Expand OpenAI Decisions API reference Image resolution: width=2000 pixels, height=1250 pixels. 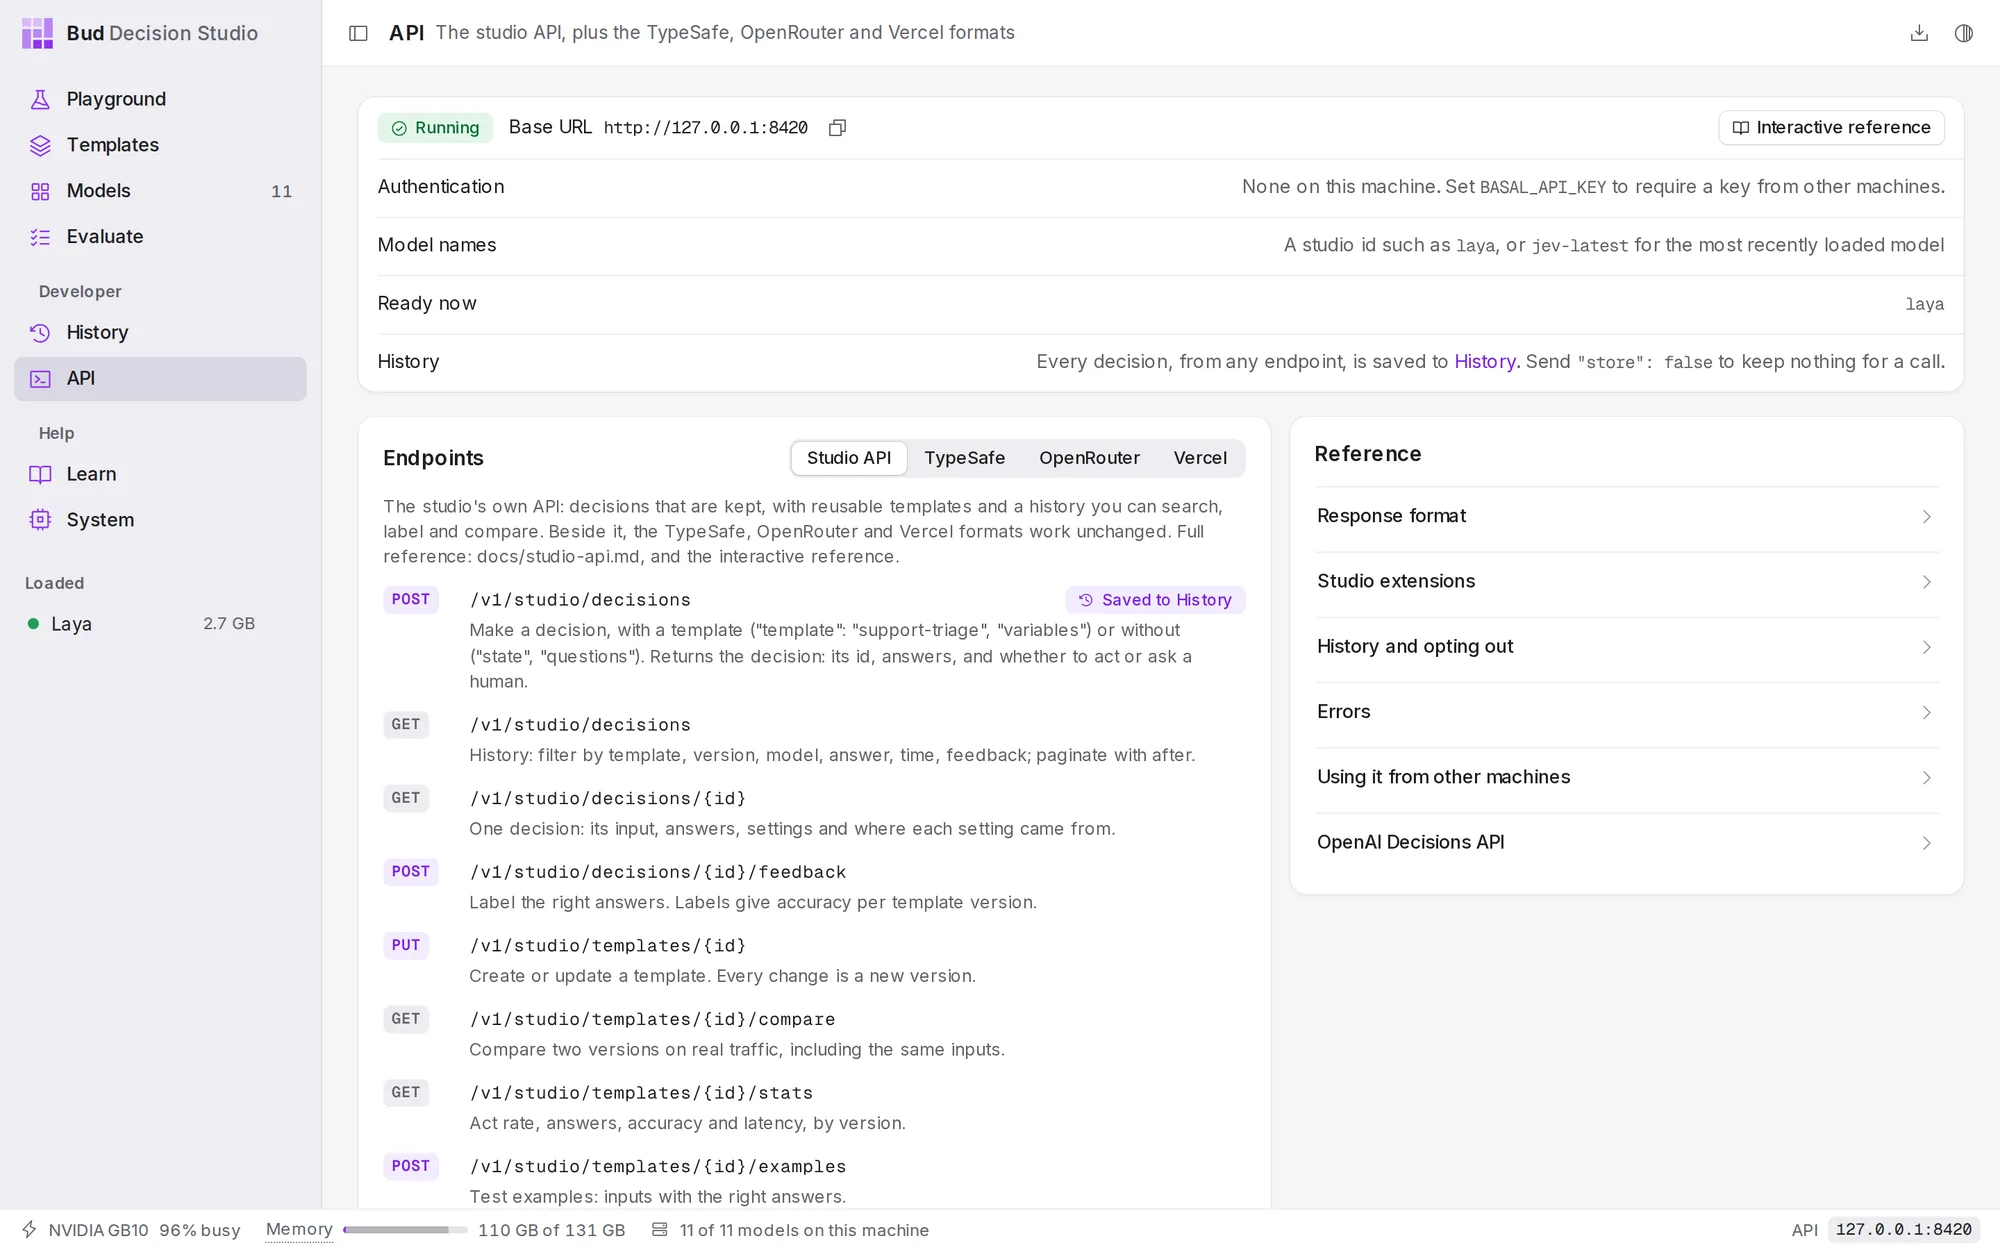1627,843
